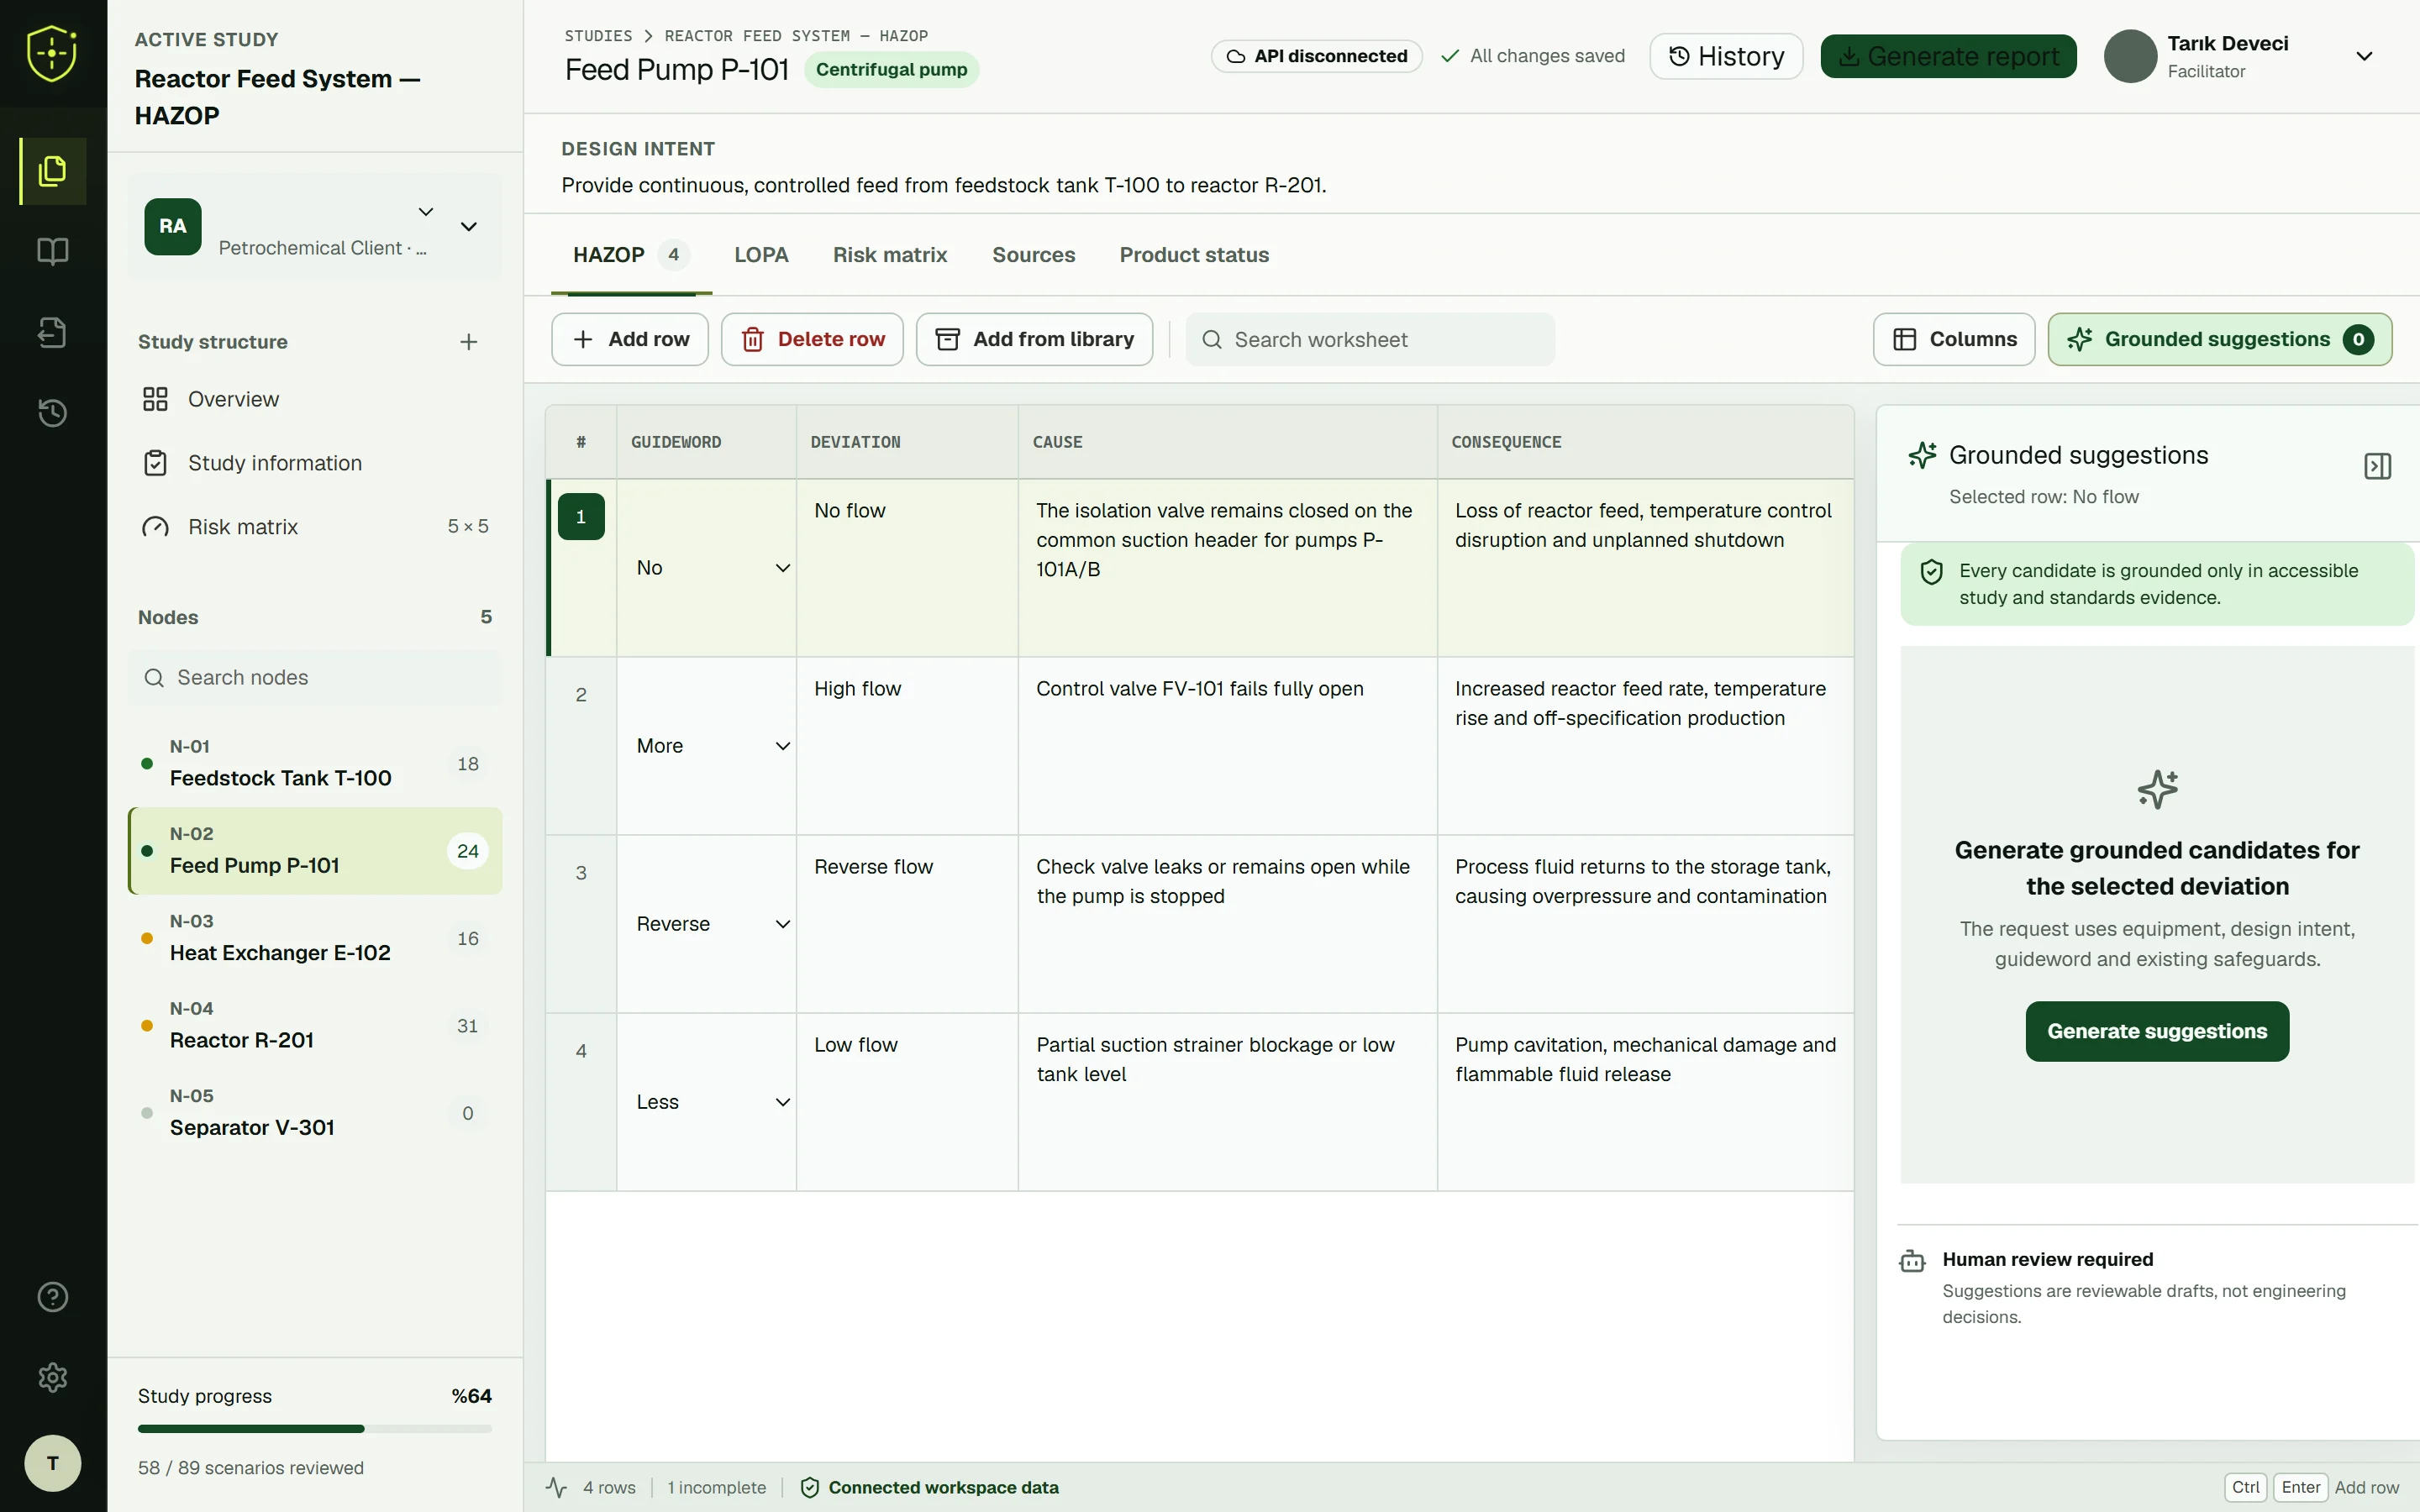This screenshot has height=1512, width=2420.
Task: Click the API disconnected status pill
Action: [1316, 56]
